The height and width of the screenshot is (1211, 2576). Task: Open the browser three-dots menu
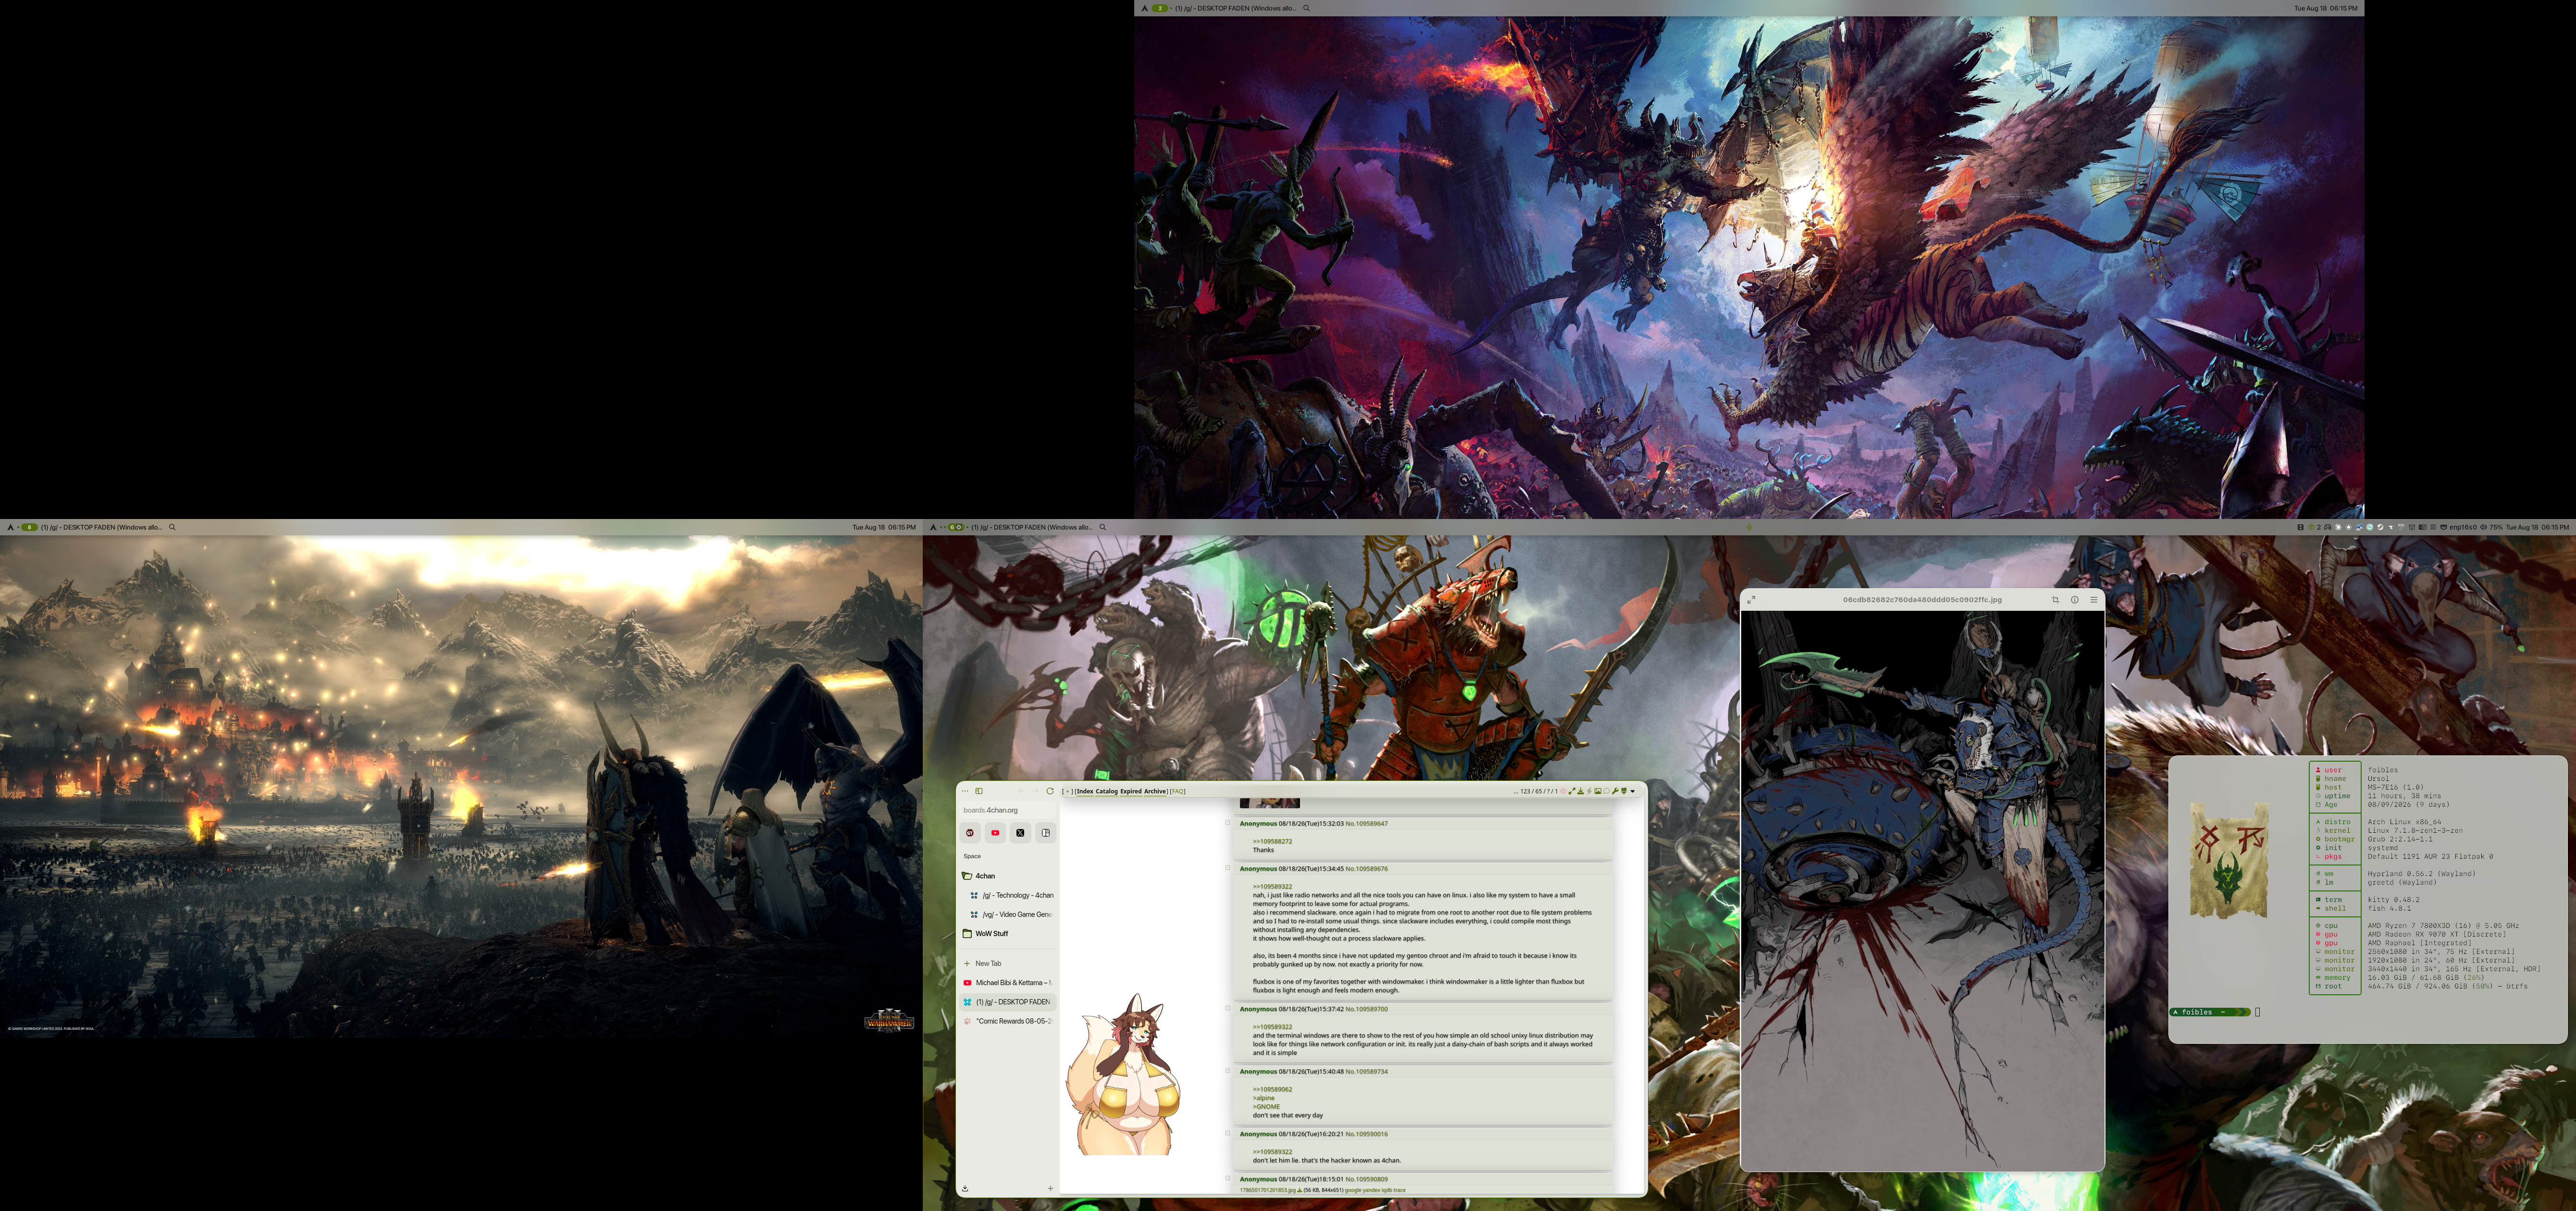[965, 791]
